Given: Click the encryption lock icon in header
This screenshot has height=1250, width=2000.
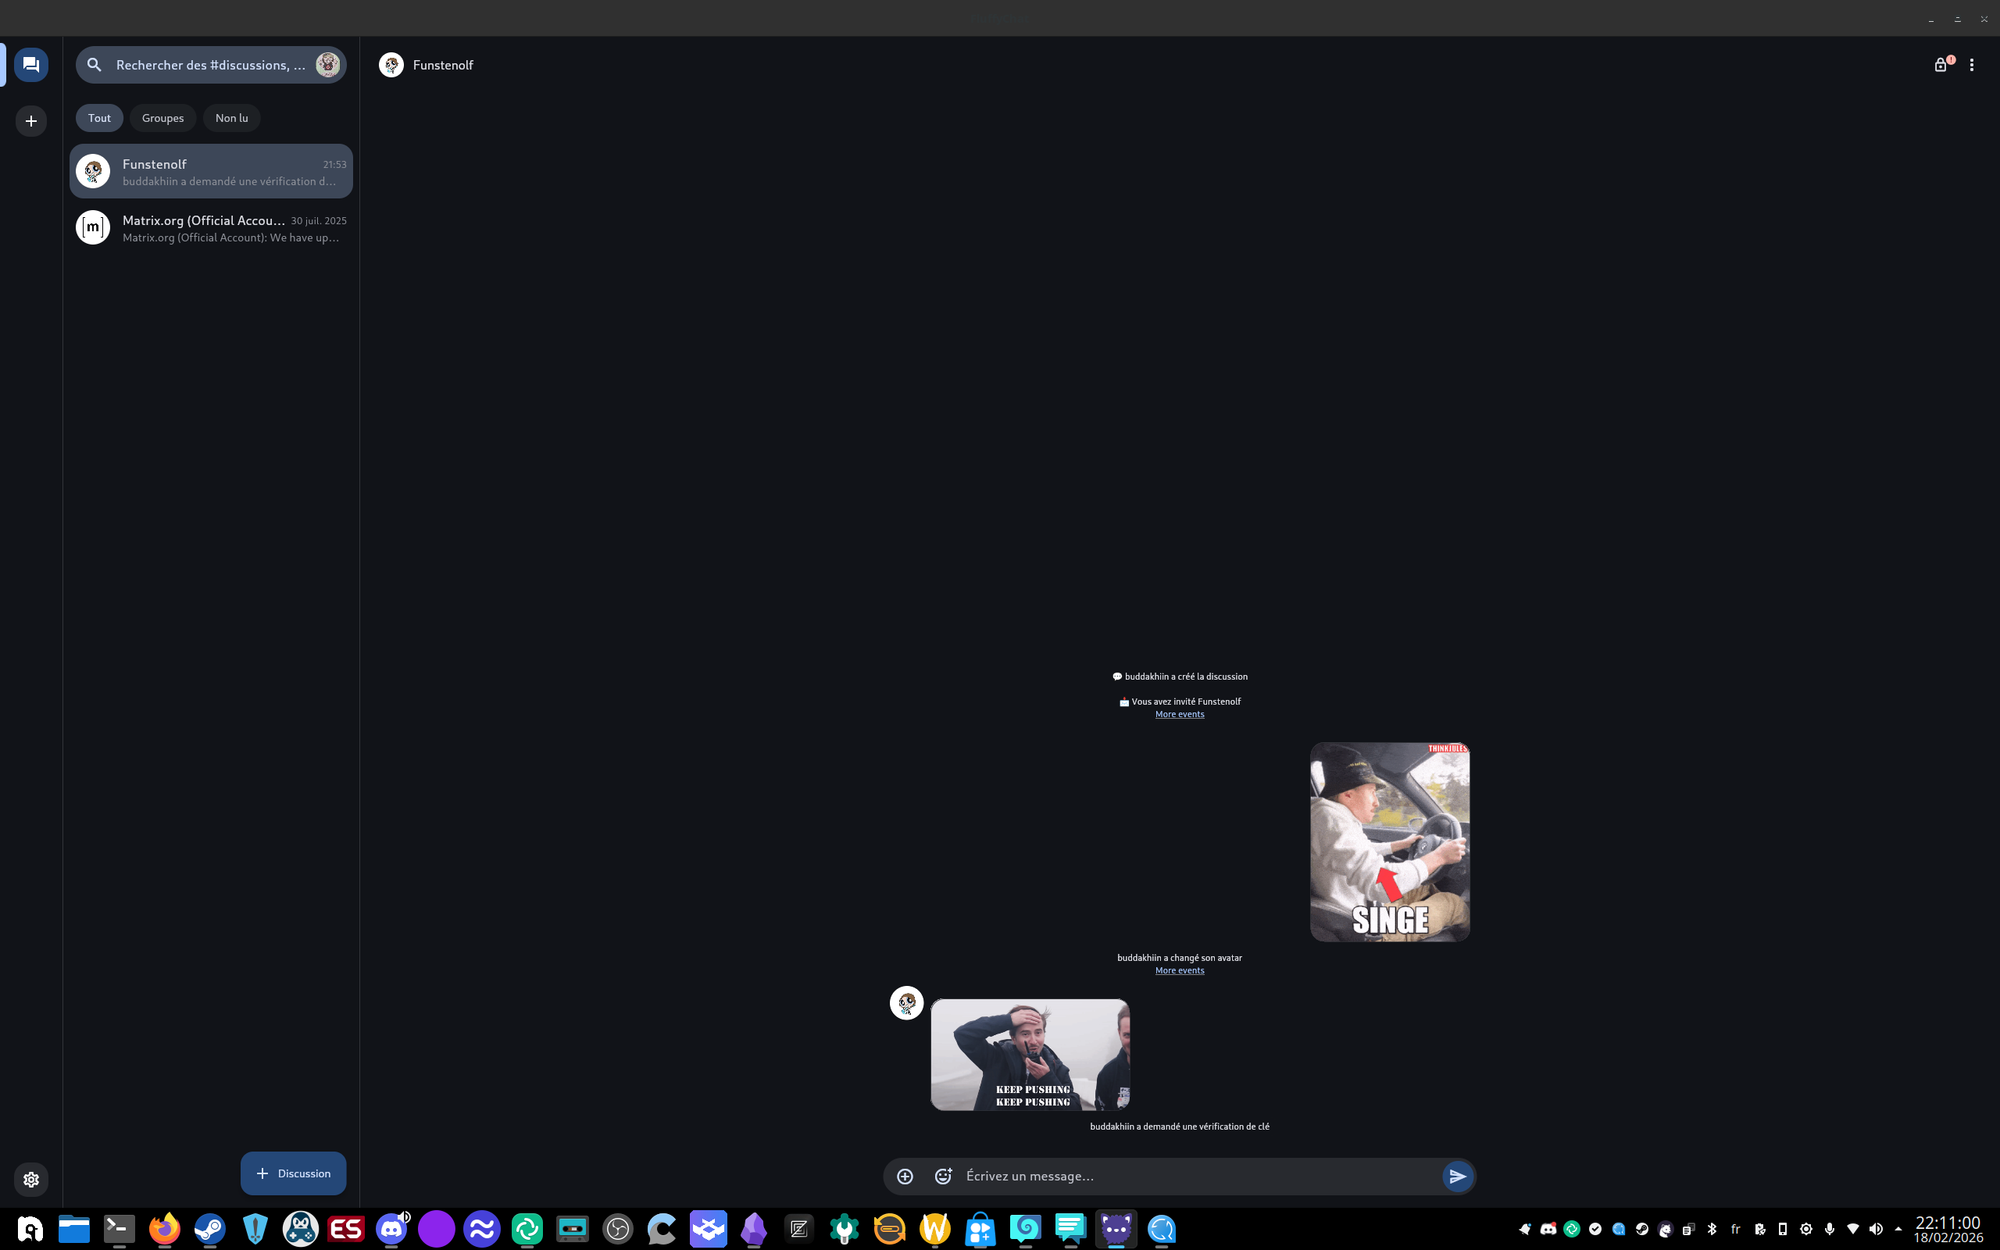Looking at the screenshot, I should 1940,65.
